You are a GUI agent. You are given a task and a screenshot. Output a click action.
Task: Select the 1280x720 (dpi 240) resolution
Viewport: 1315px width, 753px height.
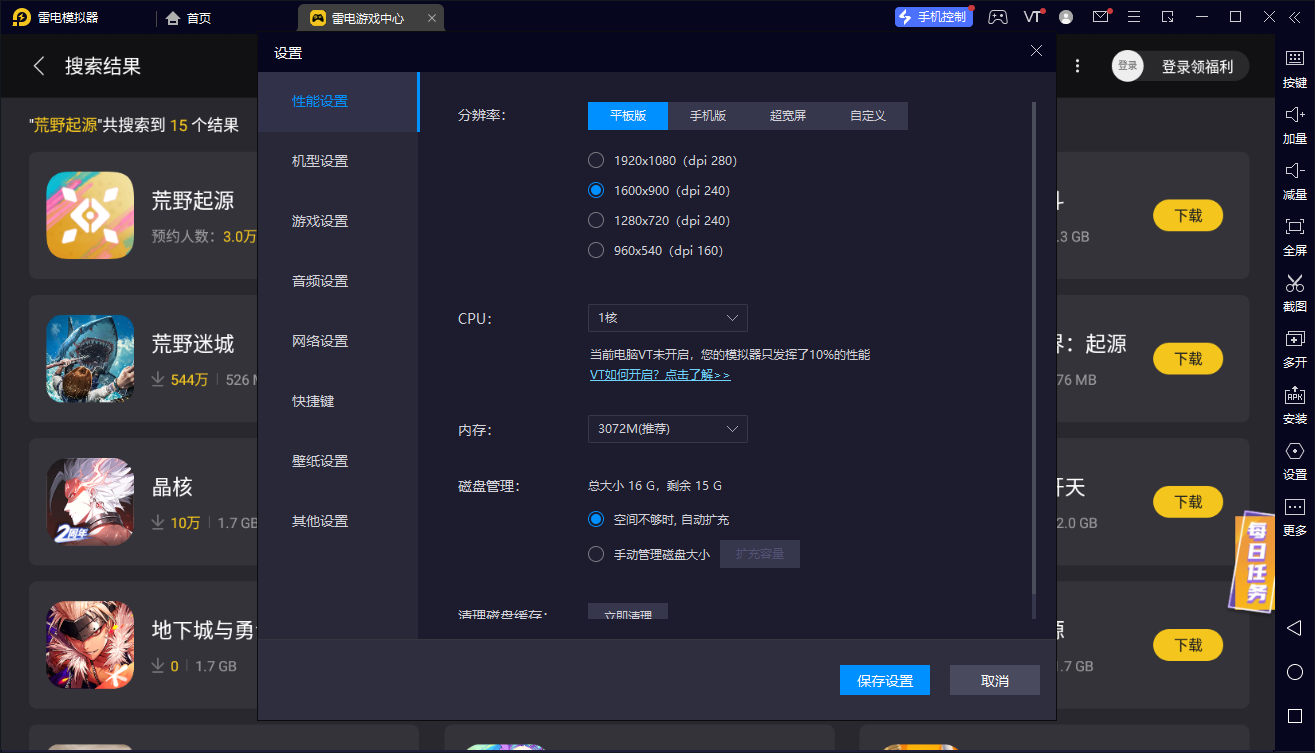coord(596,220)
